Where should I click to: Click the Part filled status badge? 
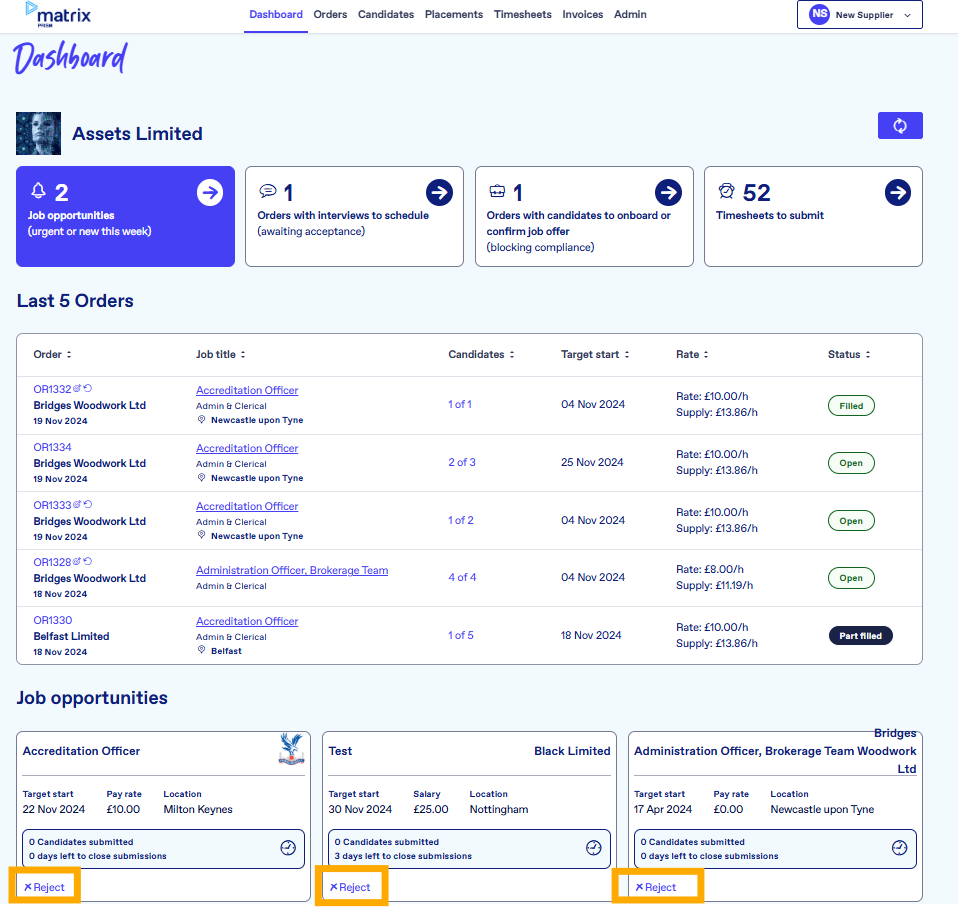pyautogui.click(x=860, y=636)
